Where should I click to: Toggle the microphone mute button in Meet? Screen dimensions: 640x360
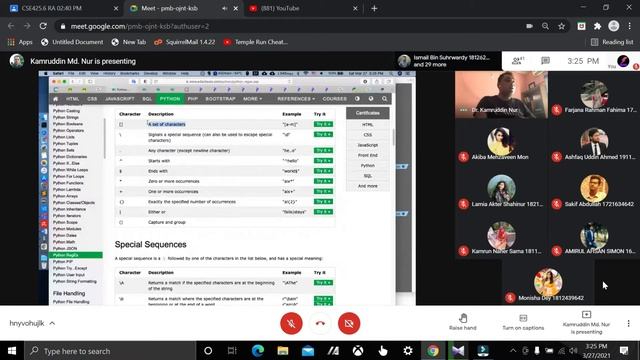[x=291, y=323]
